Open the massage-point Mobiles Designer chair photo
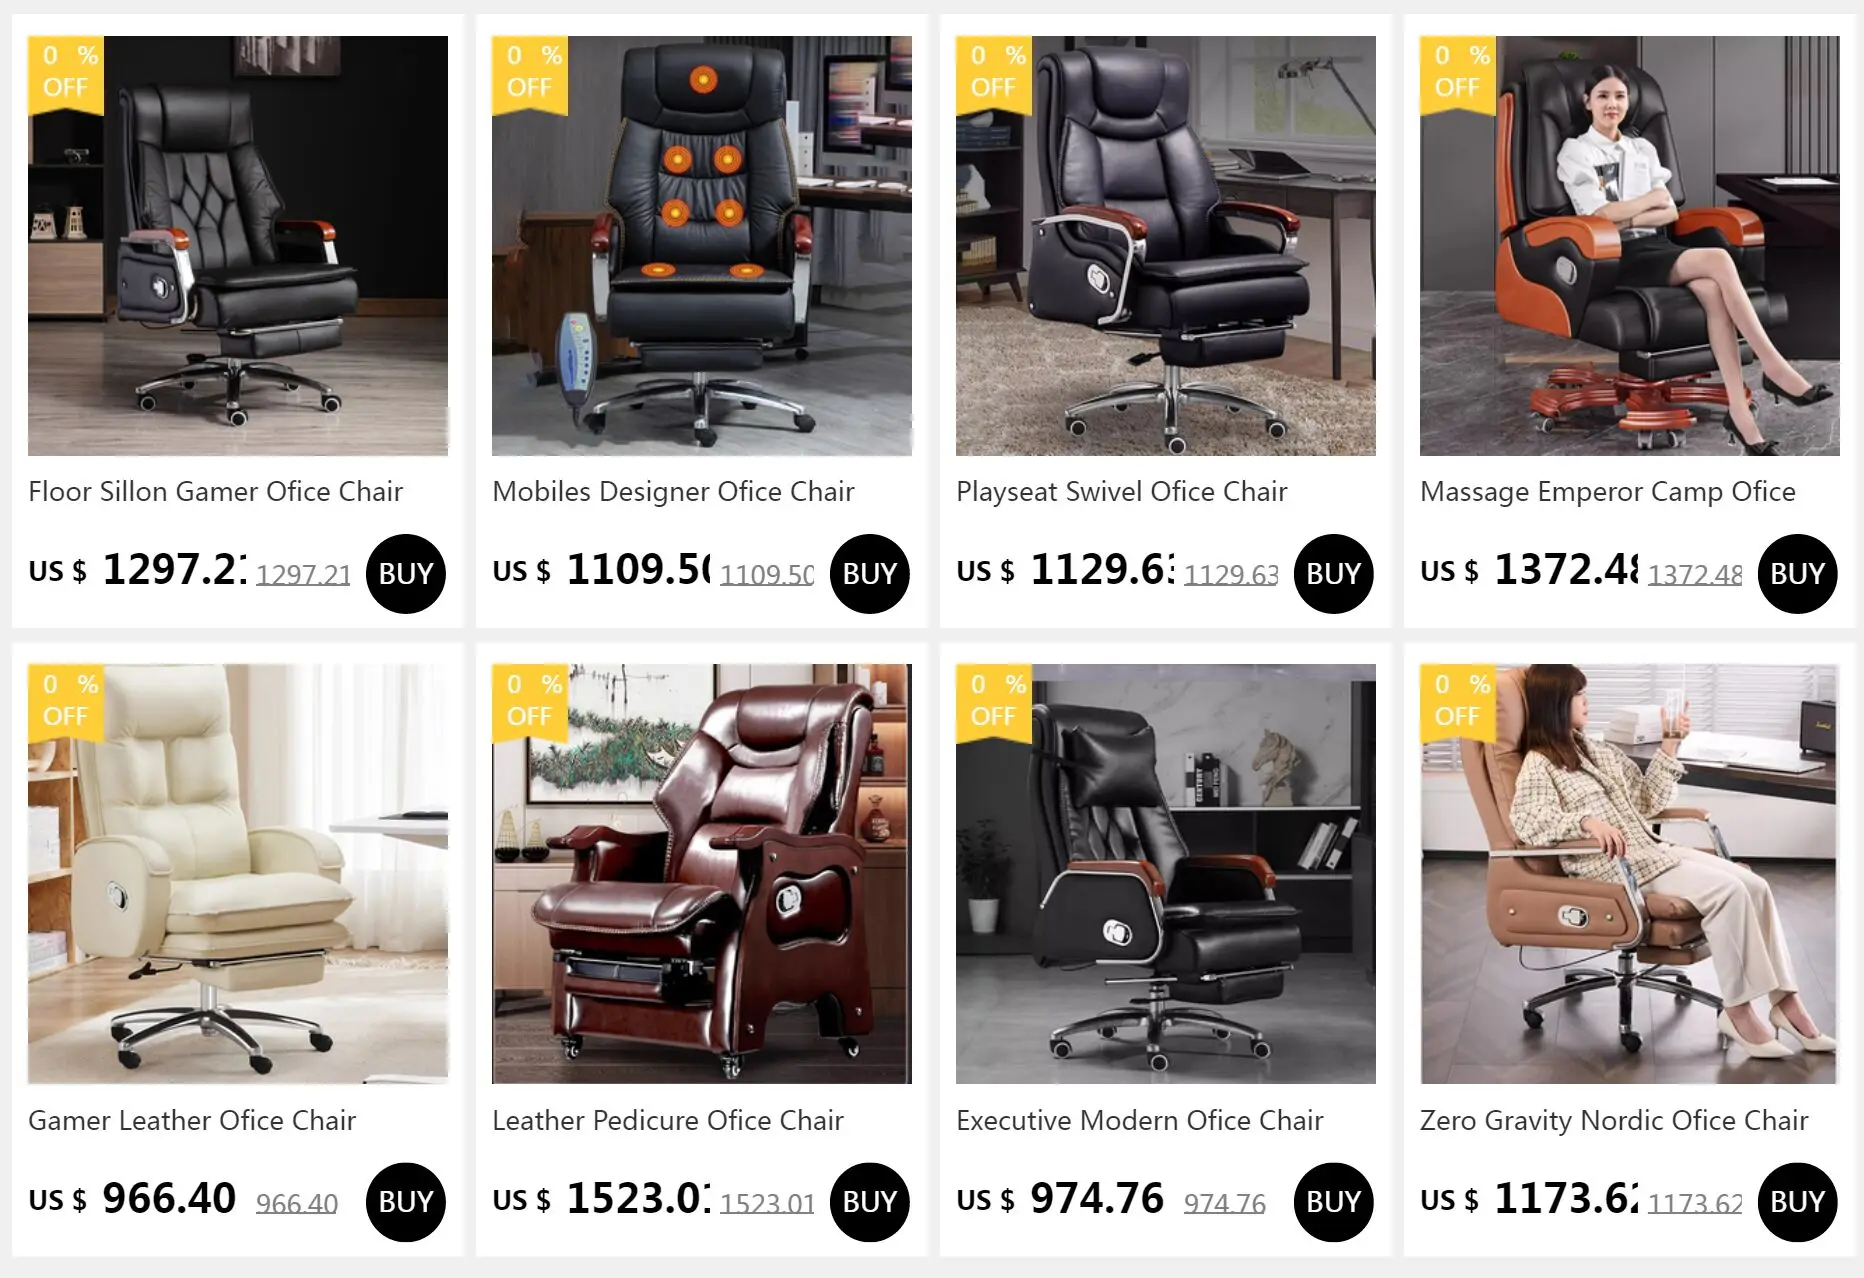 point(702,246)
